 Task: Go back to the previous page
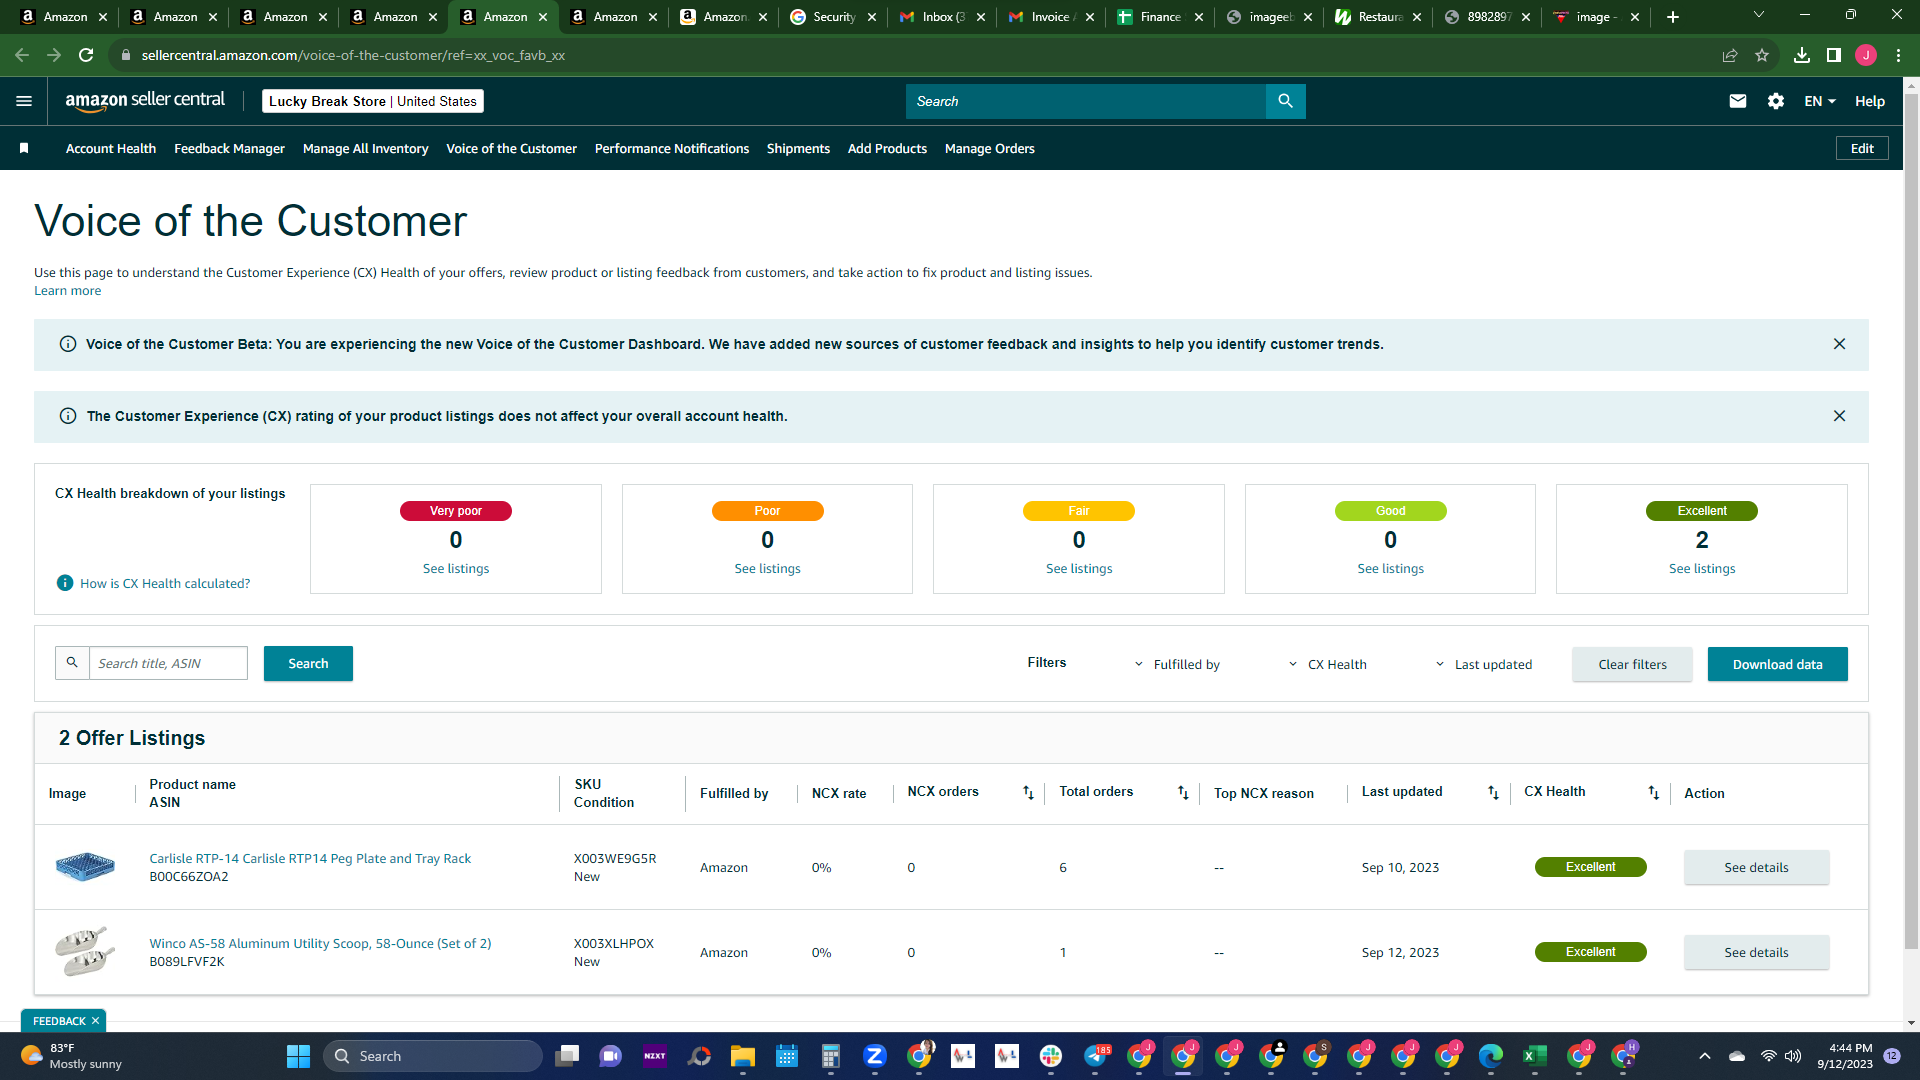click(22, 55)
